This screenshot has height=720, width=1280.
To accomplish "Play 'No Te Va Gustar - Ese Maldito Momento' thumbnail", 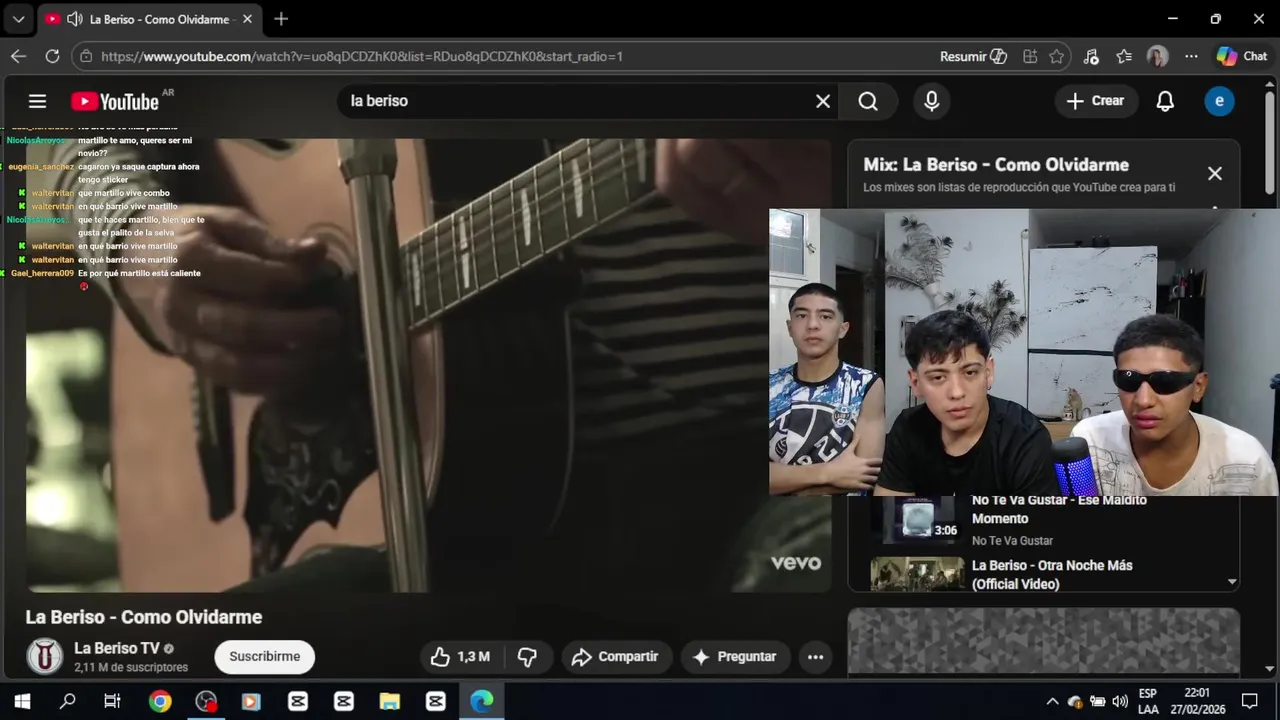I will pyautogui.click(x=916, y=519).
